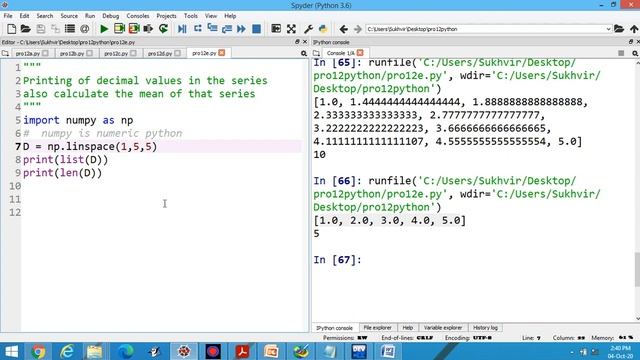Open the file list icon in the toolbar

(x=70, y=29)
